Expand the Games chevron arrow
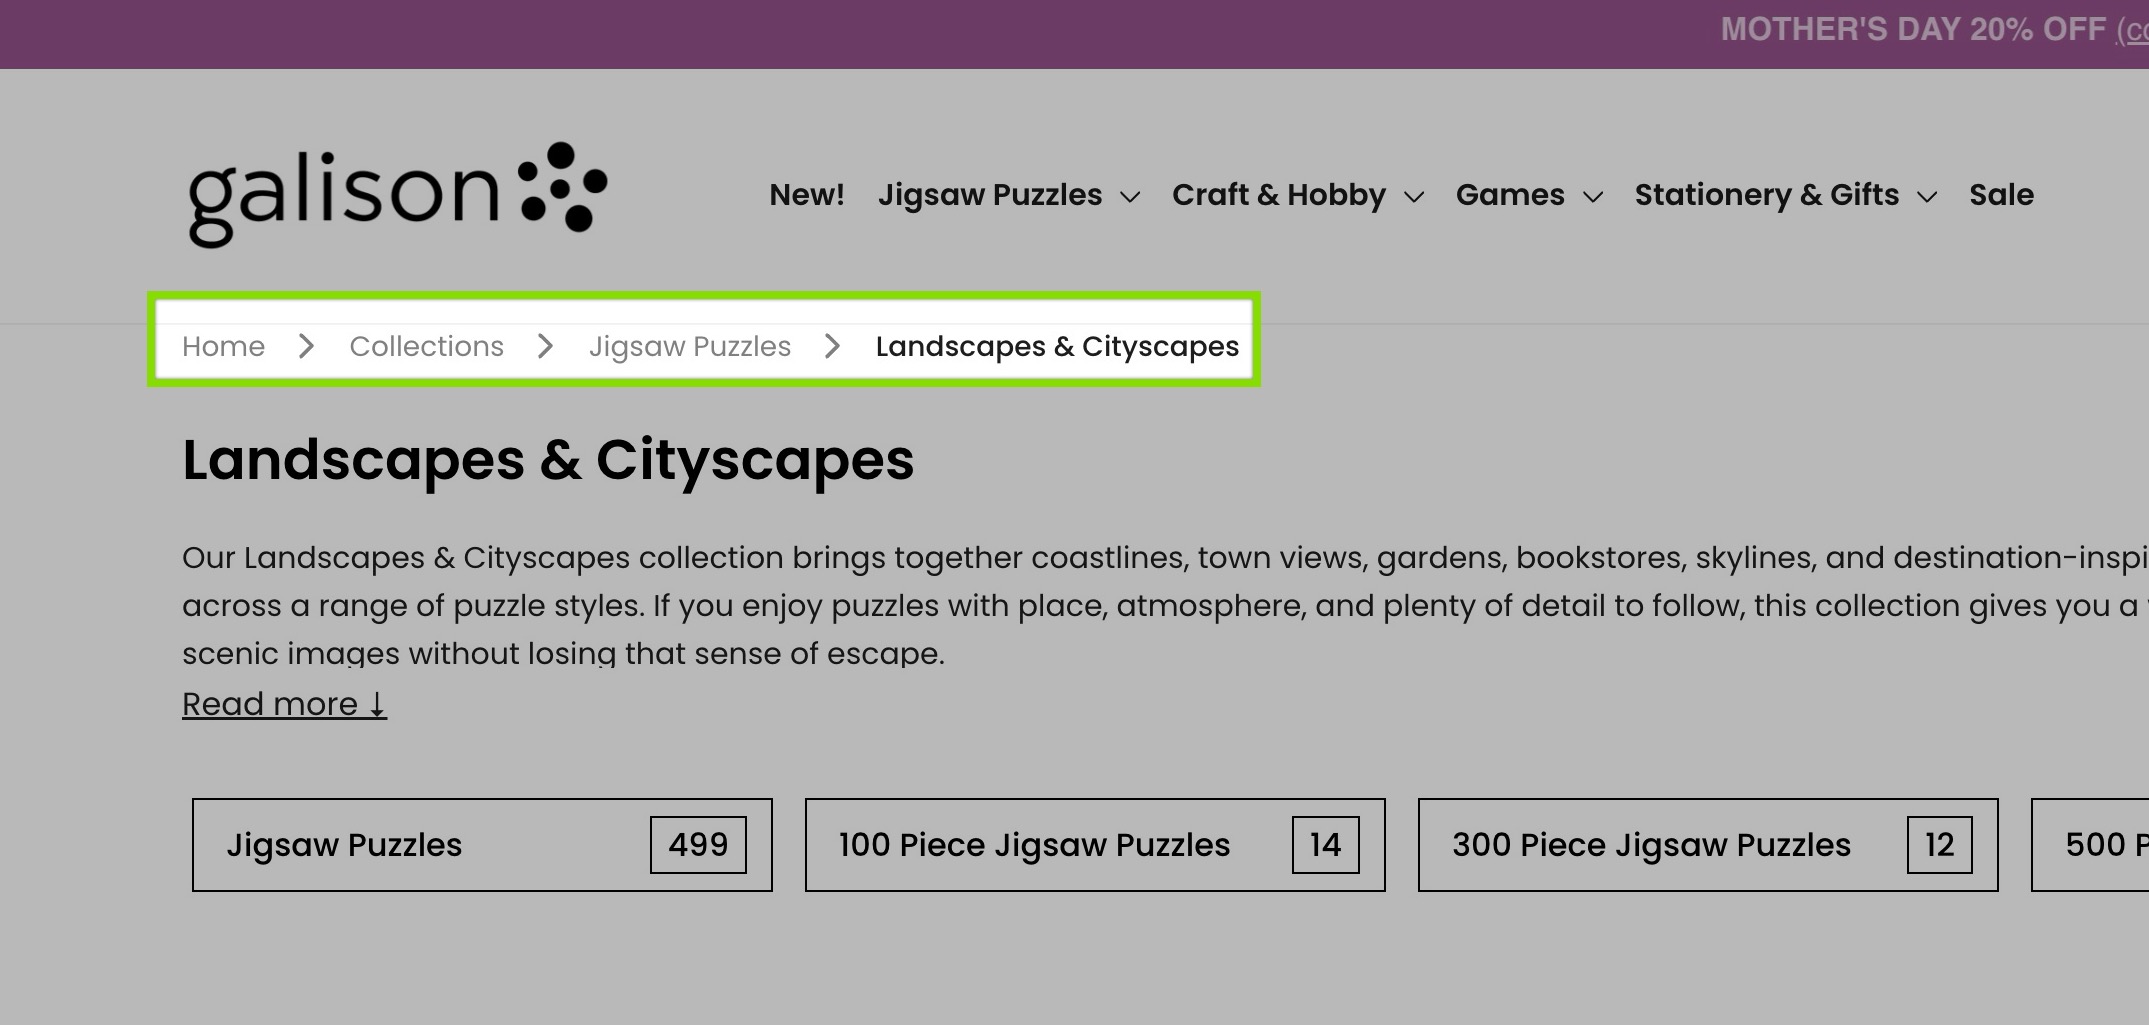 point(1593,197)
